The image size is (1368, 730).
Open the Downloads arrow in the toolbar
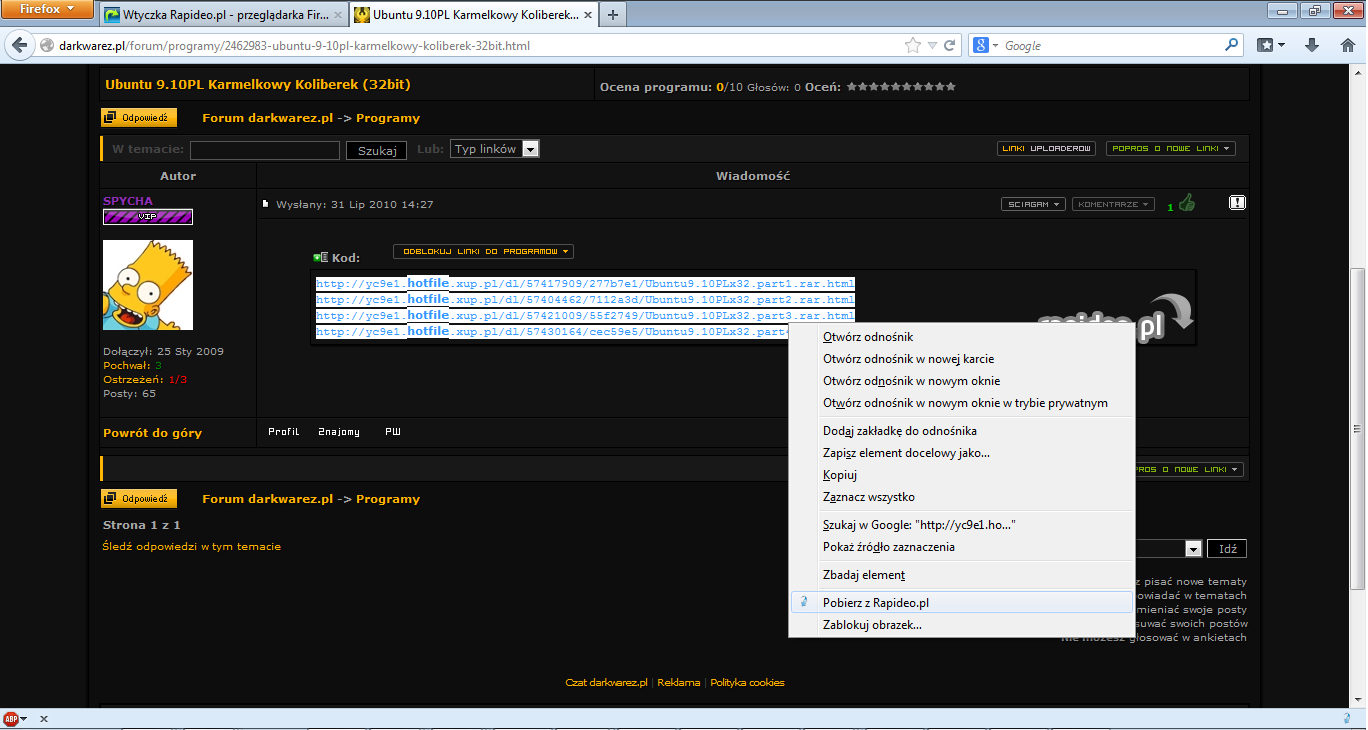pos(1312,45)
